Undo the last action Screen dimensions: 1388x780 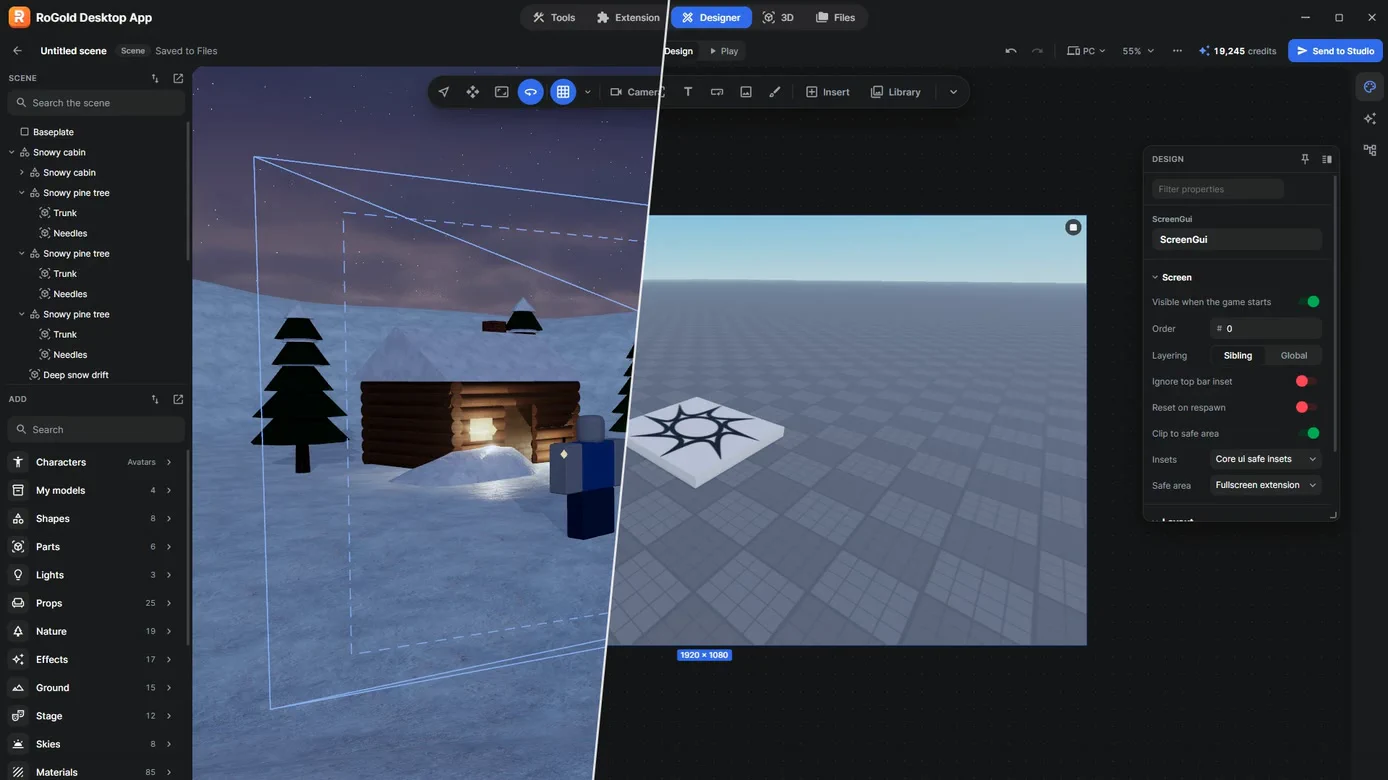coord(1011,51)
